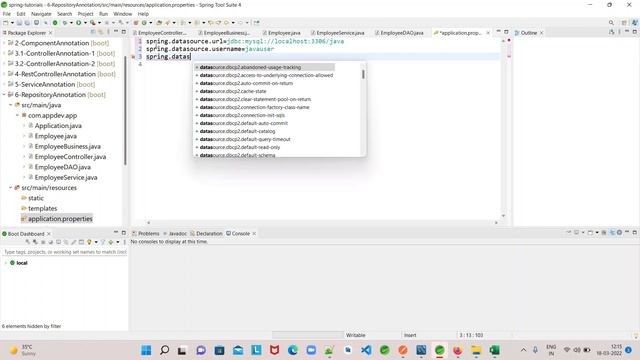Open the Window menu
The width and height of the screenshot is (640, 360).
[122, 14]
